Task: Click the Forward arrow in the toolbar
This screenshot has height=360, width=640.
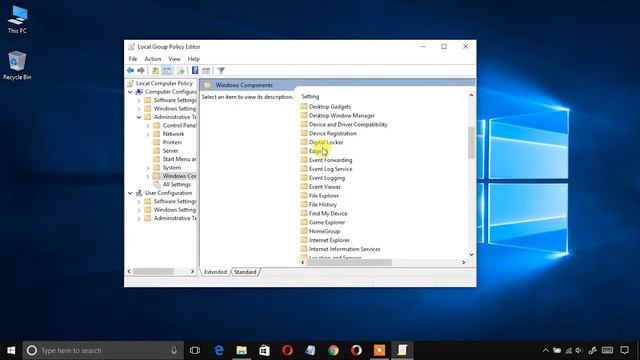Action: (141, 71)
